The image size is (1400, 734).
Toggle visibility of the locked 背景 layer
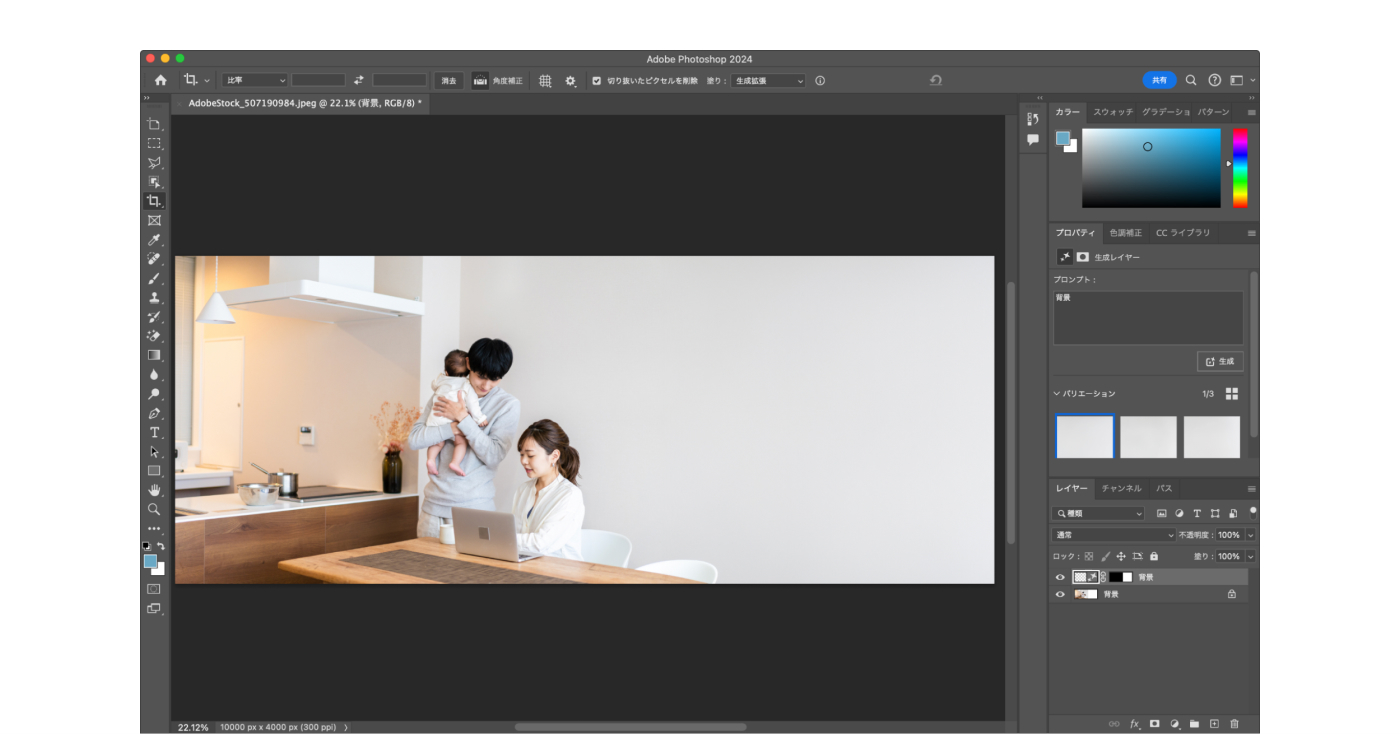[1060, 594]
